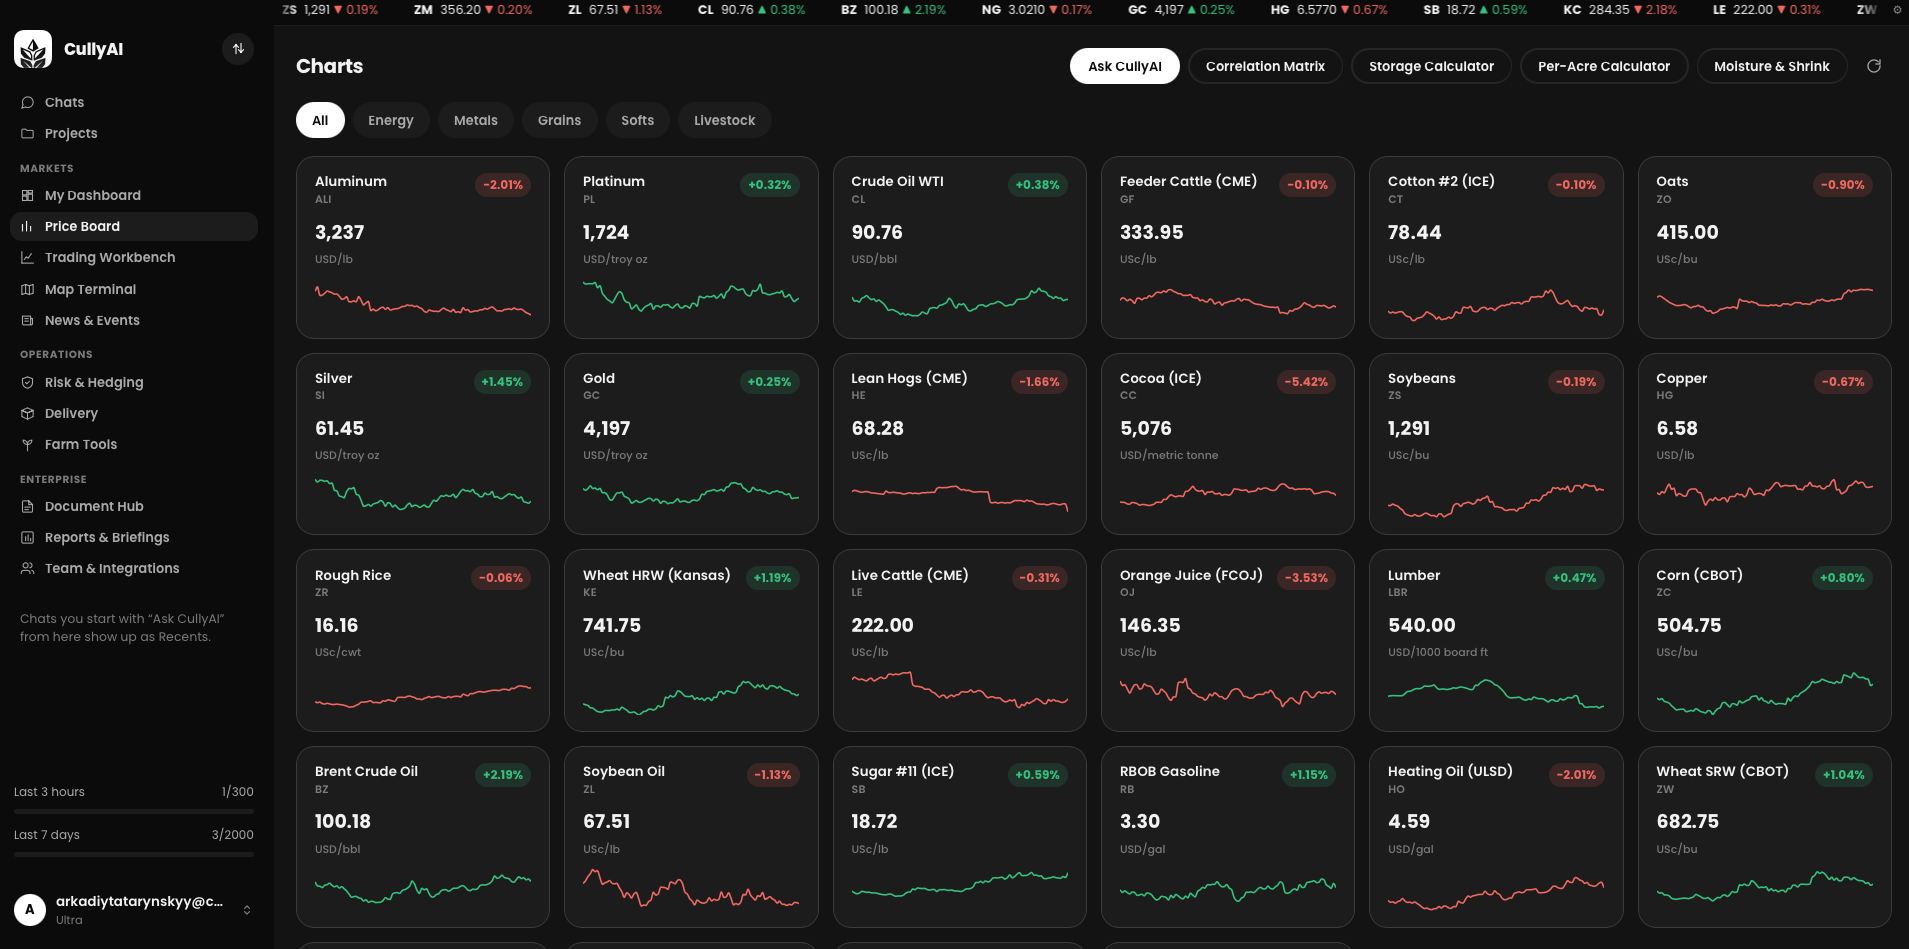Click the Risk & Hedging shield icon

coord(28,382)
